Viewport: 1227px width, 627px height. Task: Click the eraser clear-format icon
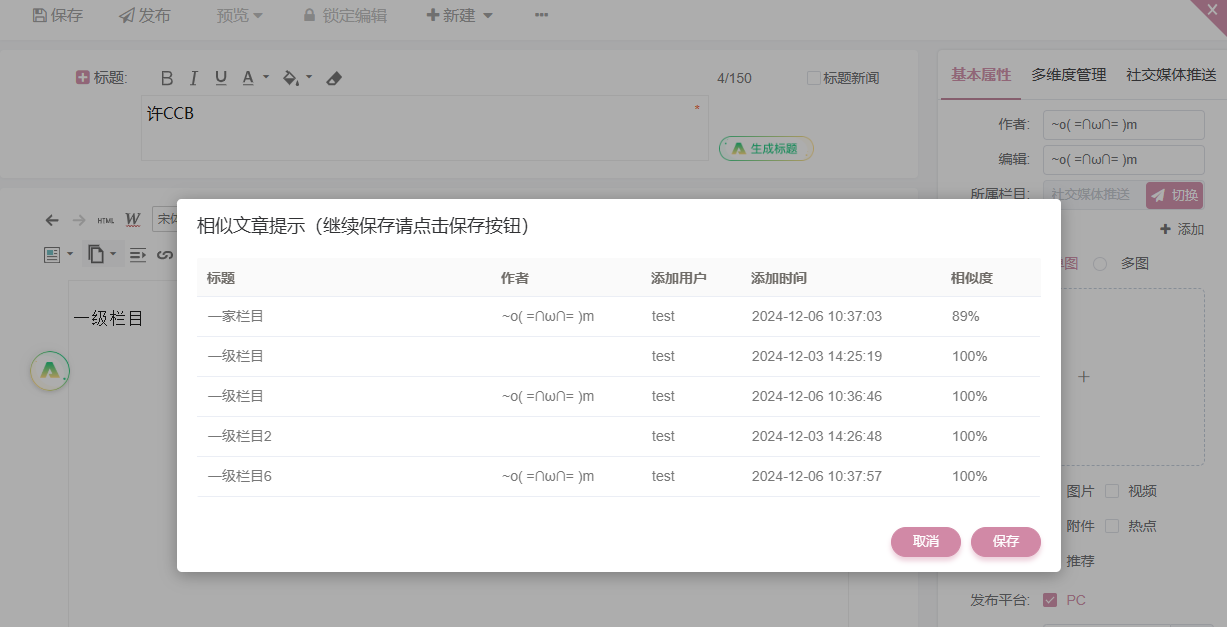coord(335,78)
